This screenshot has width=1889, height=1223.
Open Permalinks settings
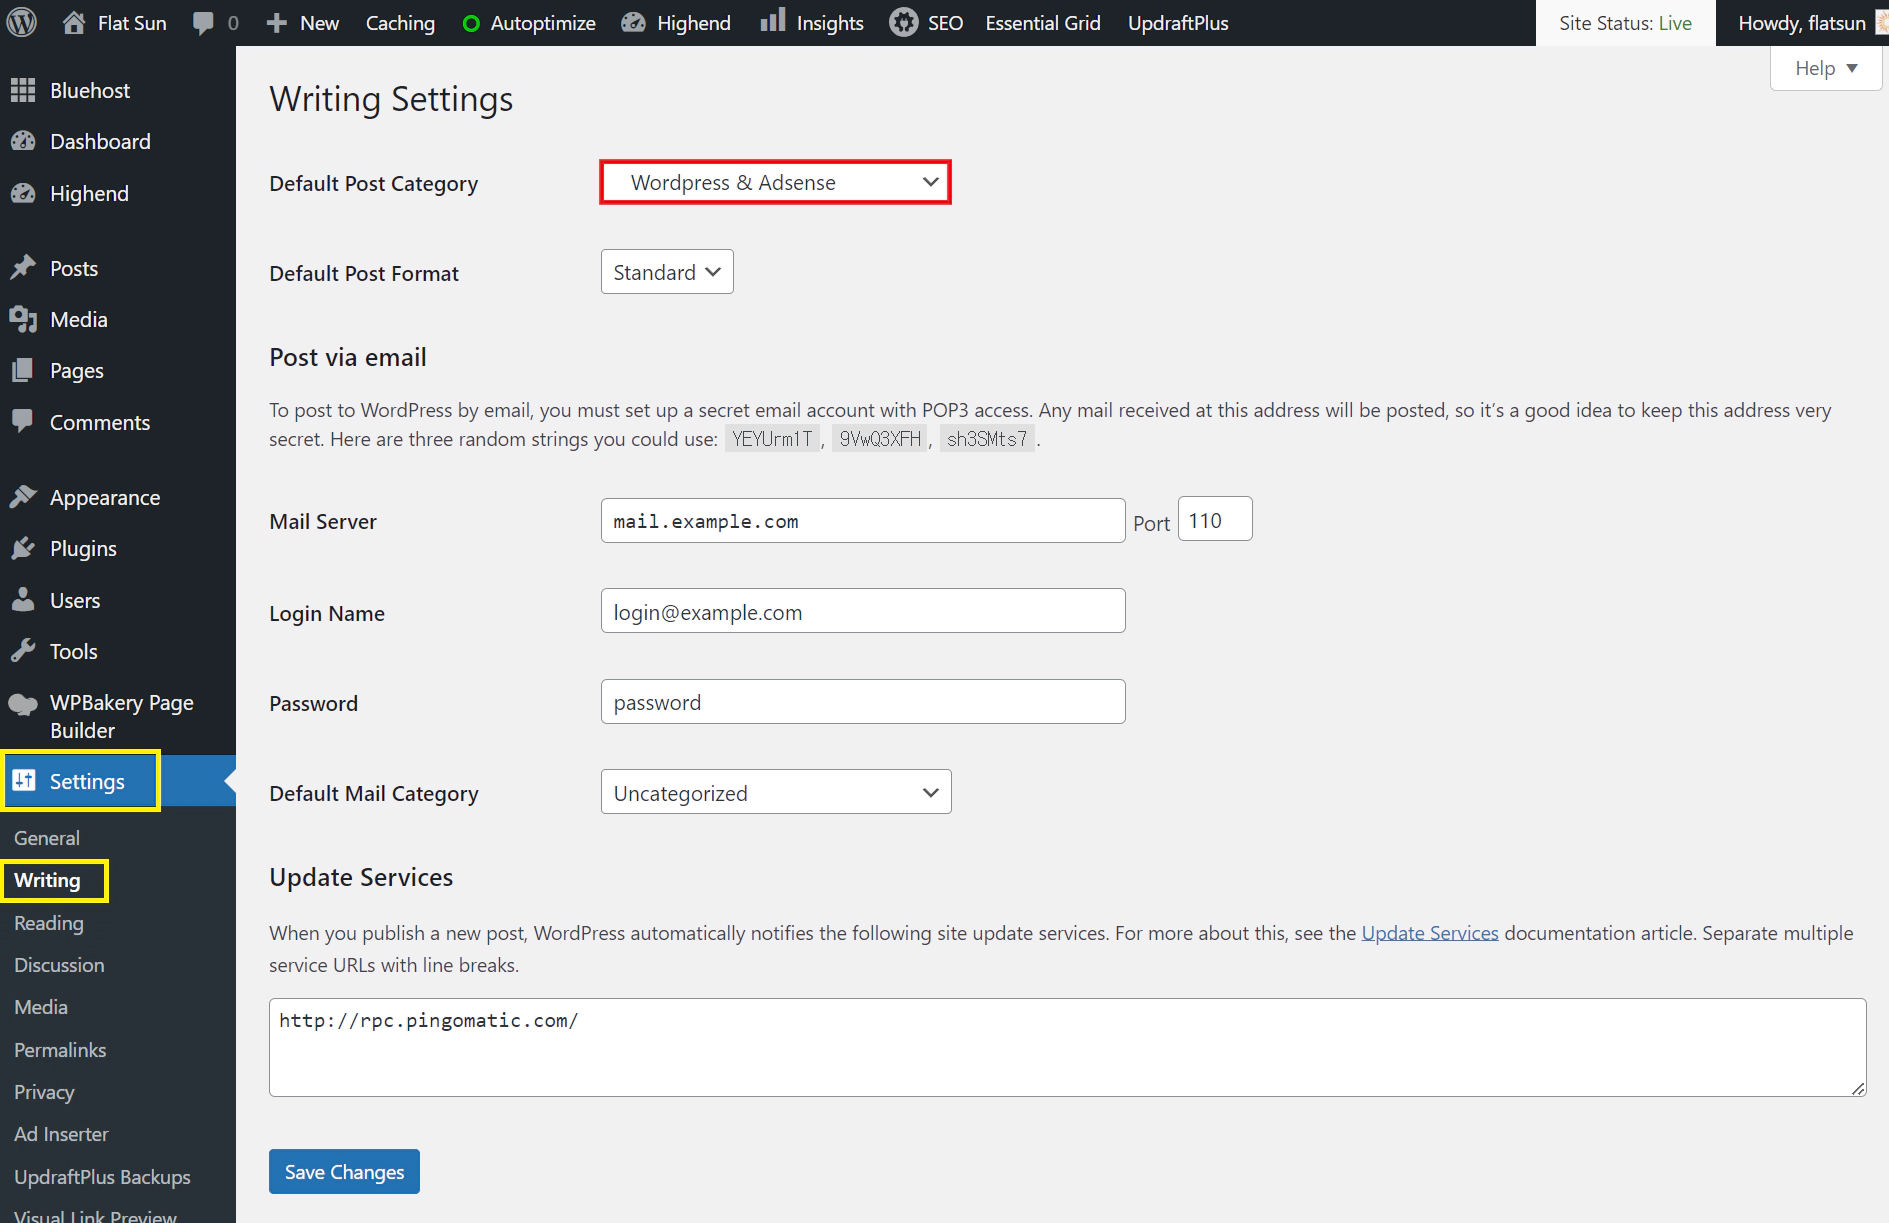(60, 1050)
